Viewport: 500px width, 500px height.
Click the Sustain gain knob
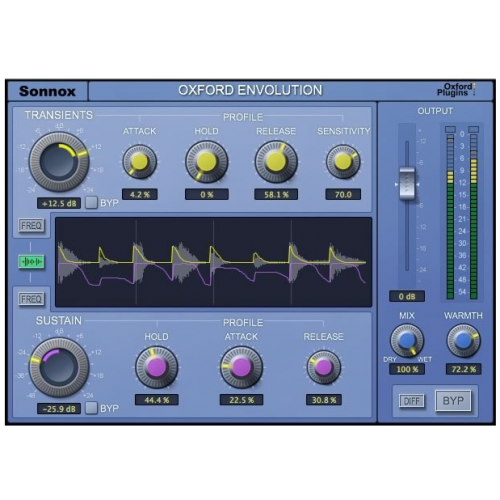(59, 367)
